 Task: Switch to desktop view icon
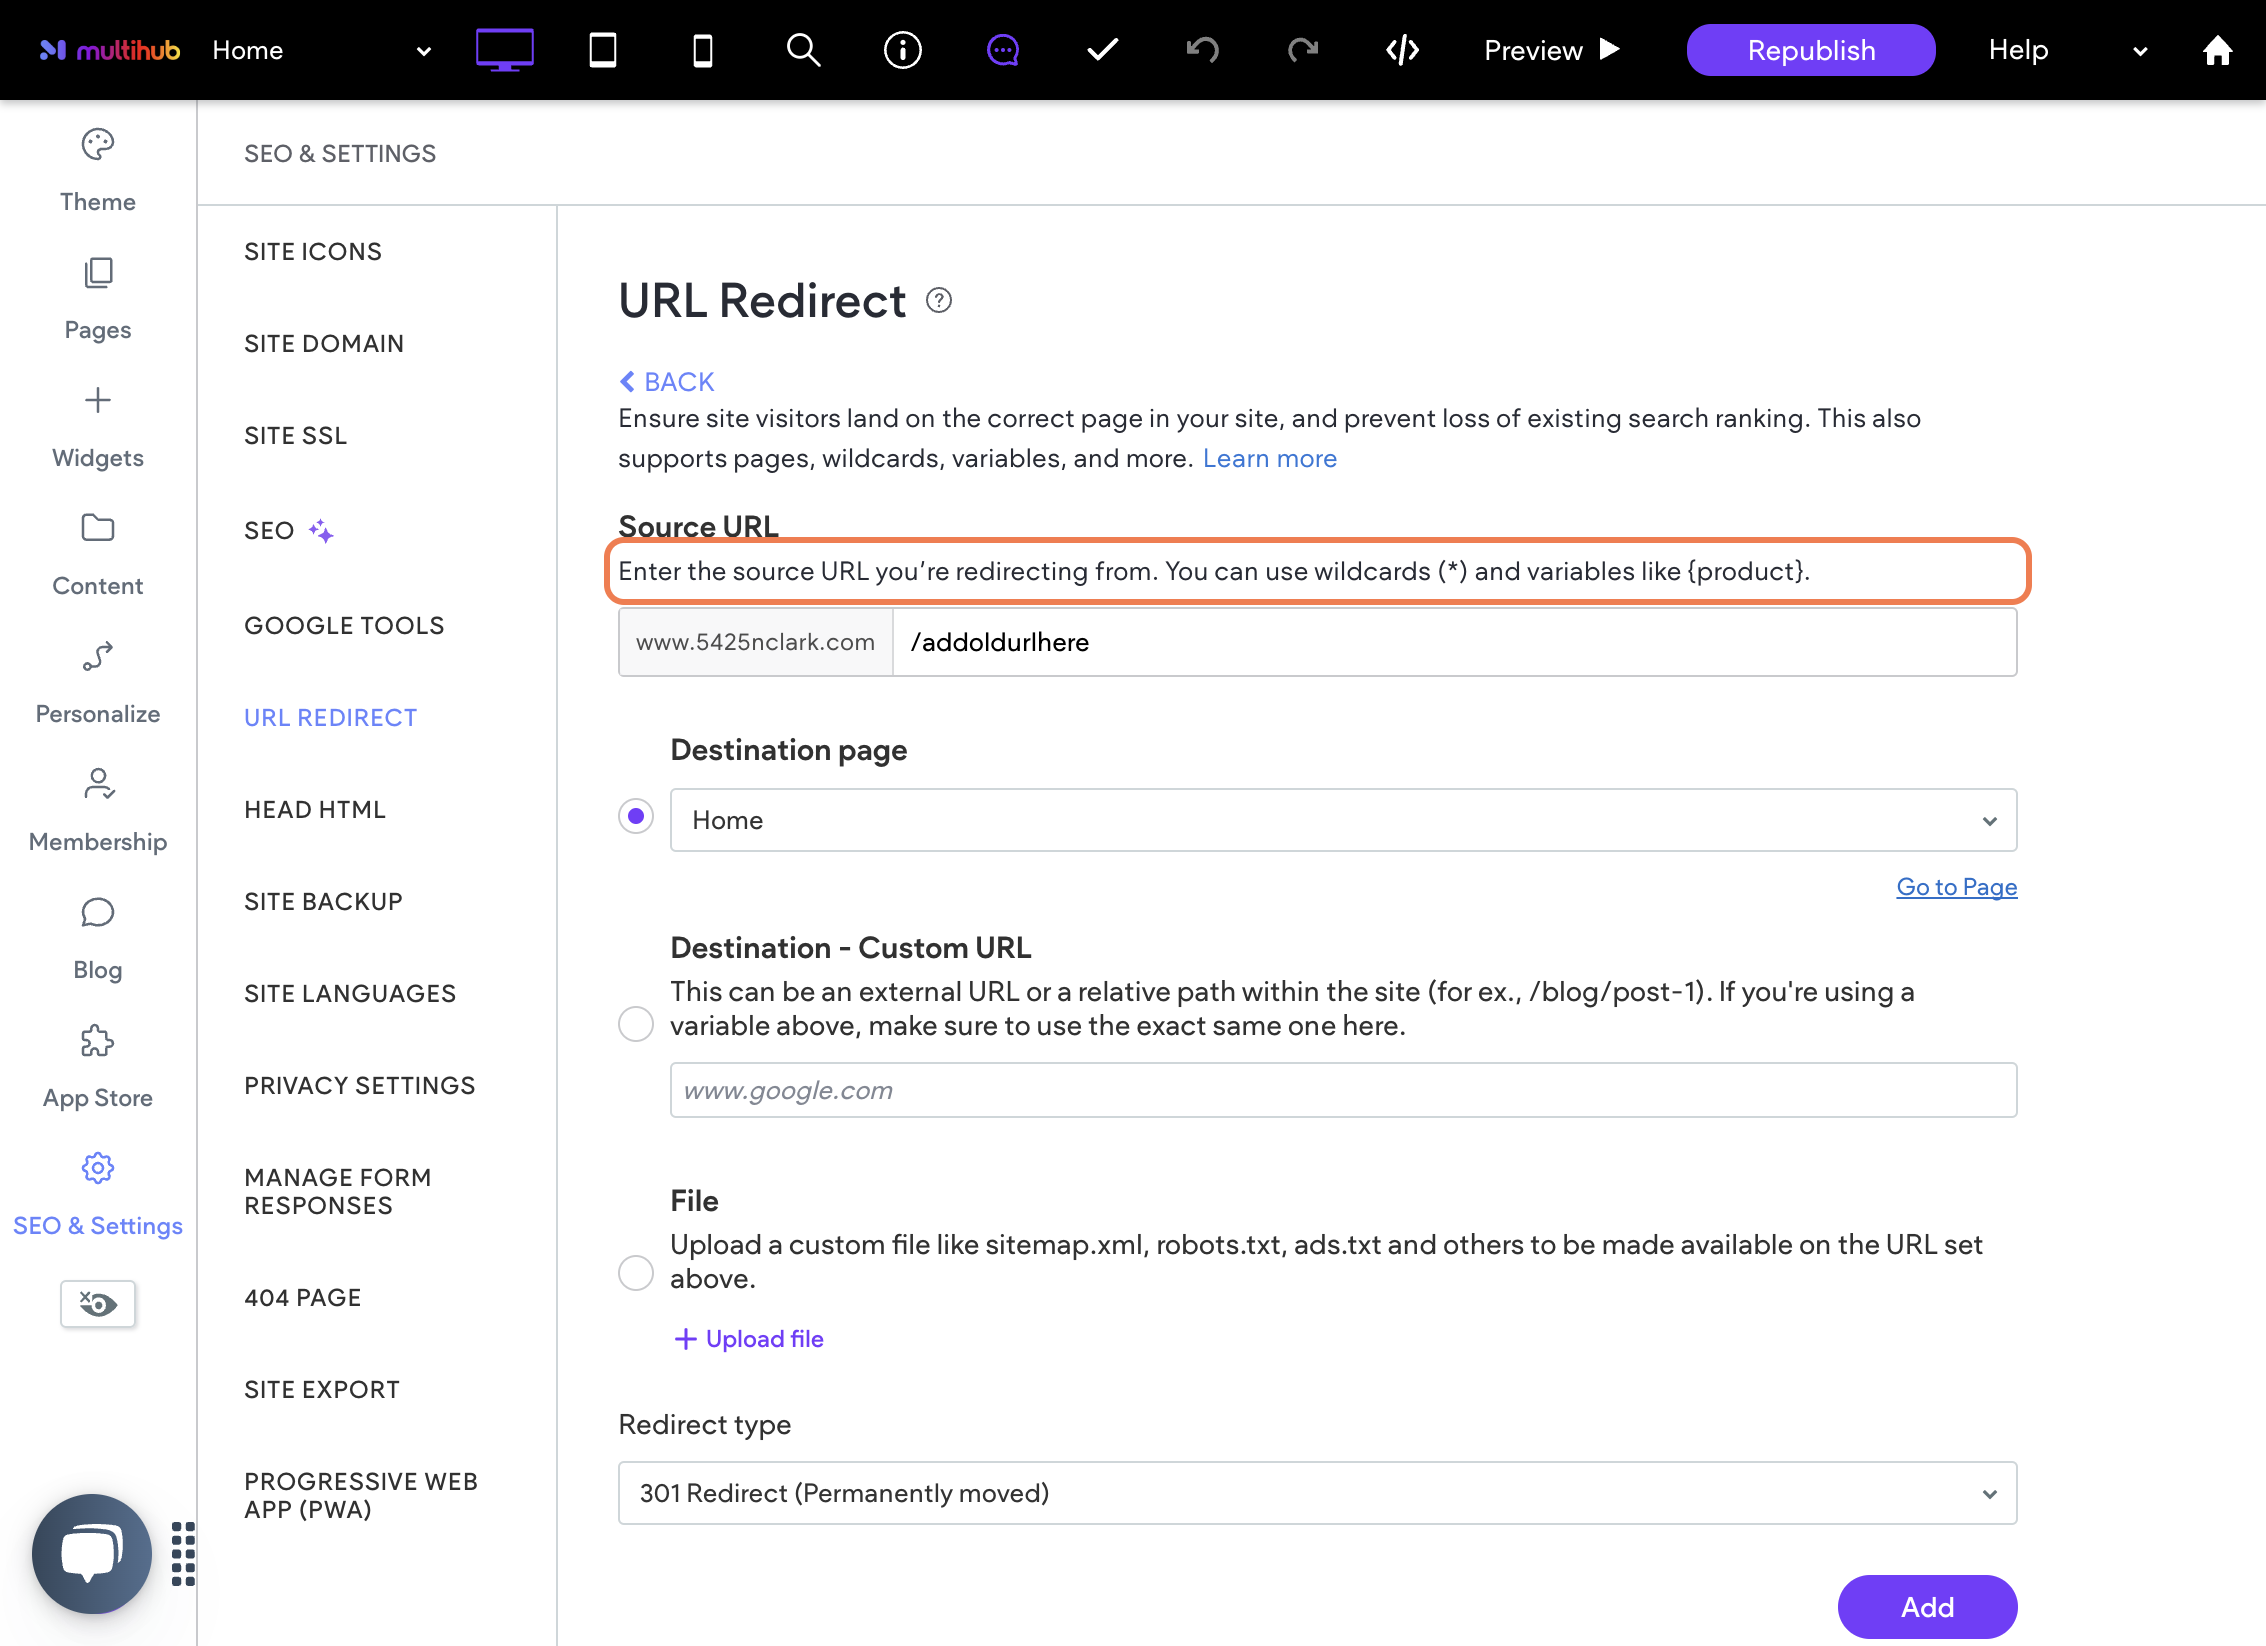pos(504,50)
